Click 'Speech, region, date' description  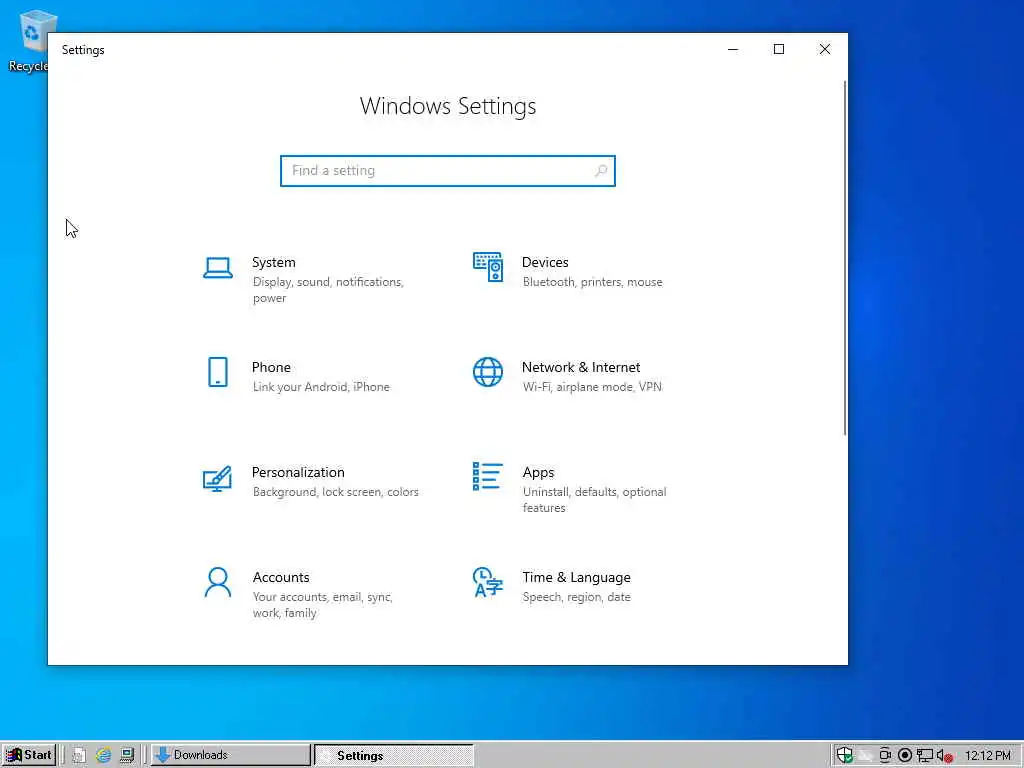click(577, 598)
